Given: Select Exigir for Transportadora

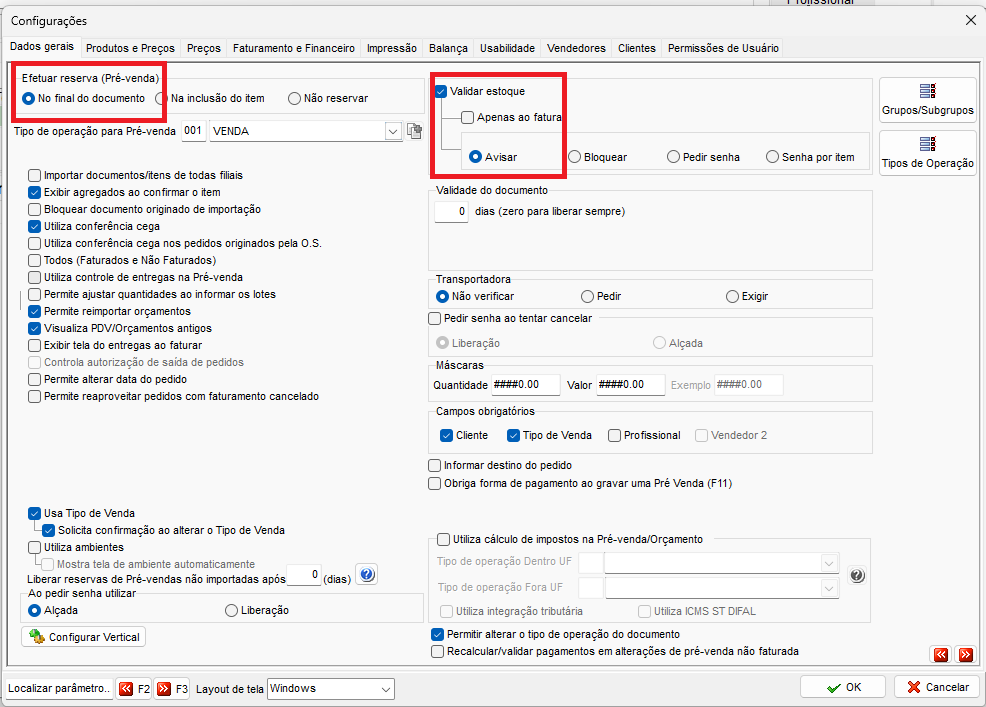Looking at the screenshot, I should 732,296.
